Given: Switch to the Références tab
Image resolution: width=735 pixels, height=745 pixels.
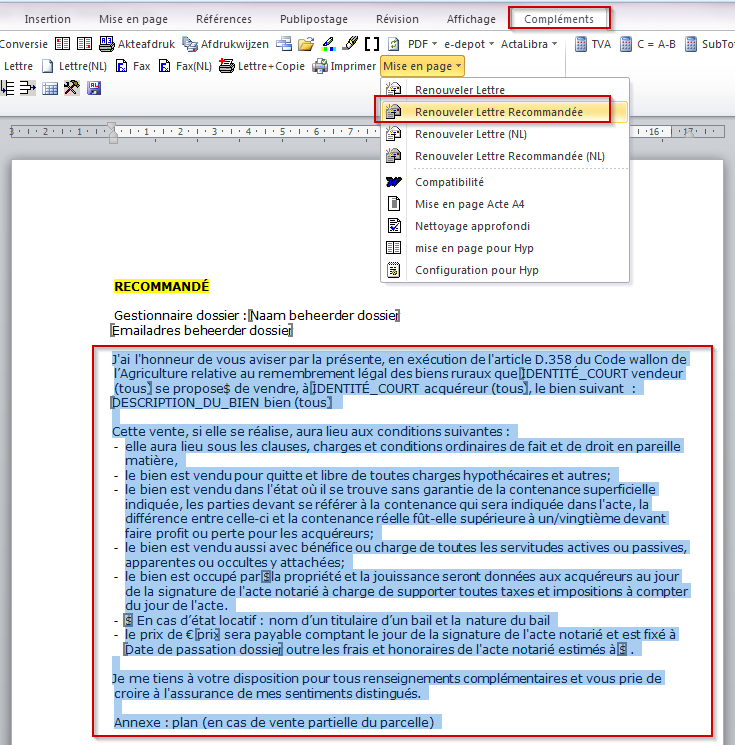Looking at the screenshot, I should 224,19.
